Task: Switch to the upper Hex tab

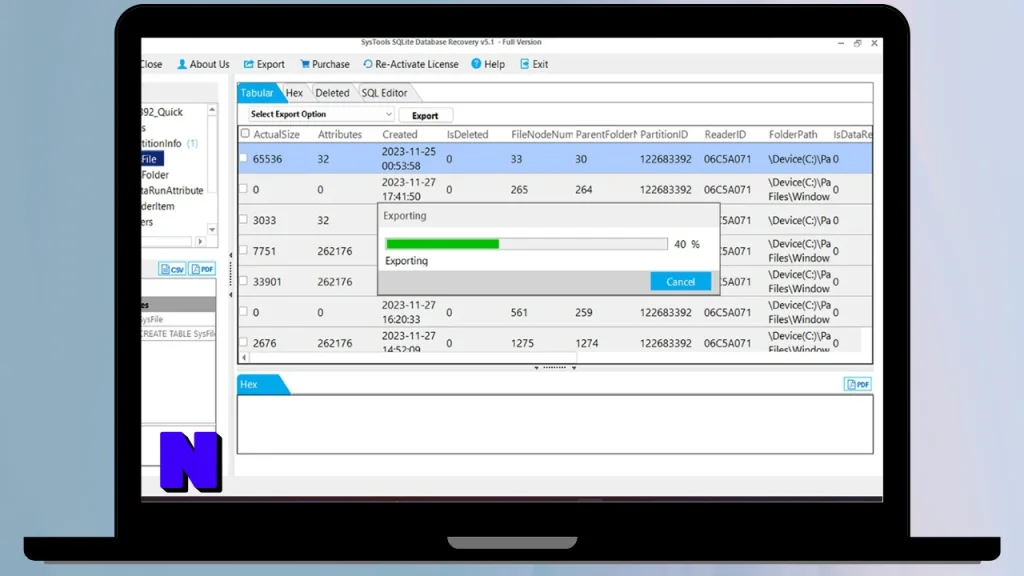Action: click(x=294, y=93)
